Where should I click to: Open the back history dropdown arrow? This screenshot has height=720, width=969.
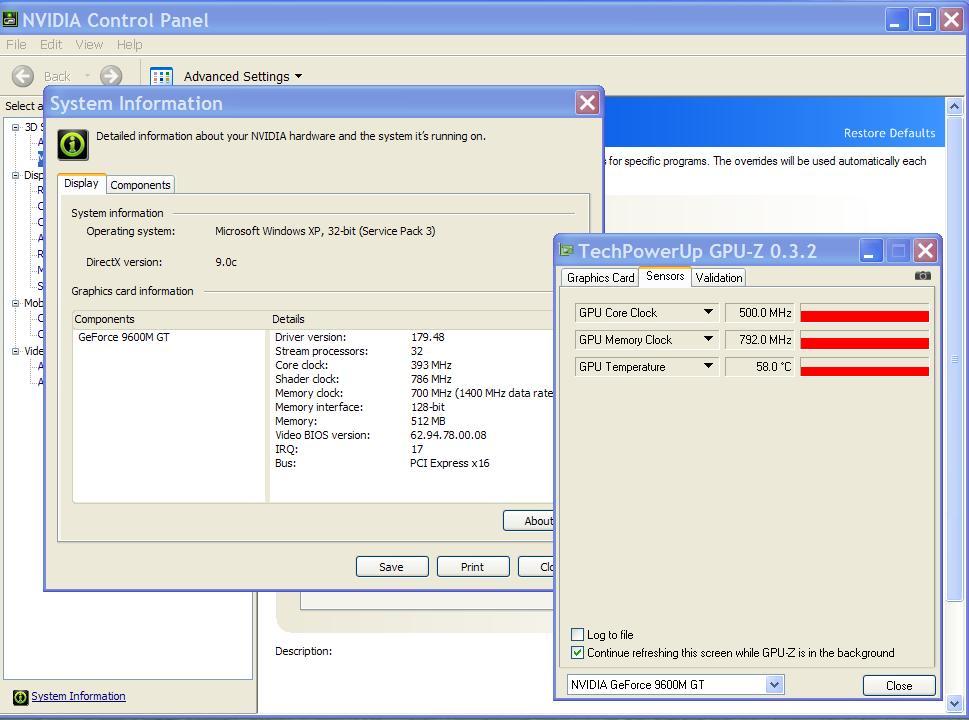(x=87, y=76)
